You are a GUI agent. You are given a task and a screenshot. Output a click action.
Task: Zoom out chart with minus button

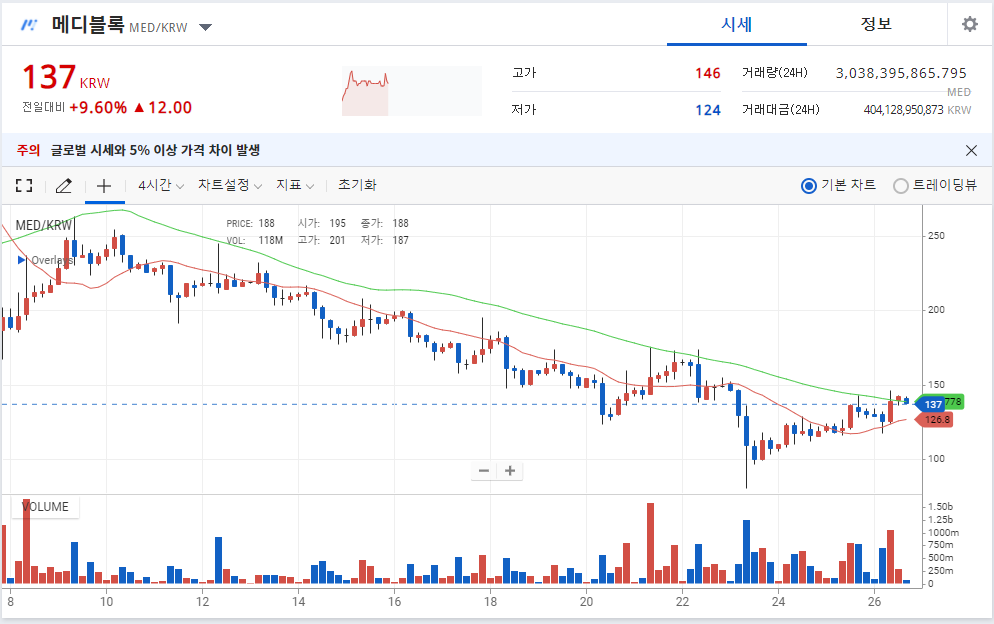(x=484, y=471)
